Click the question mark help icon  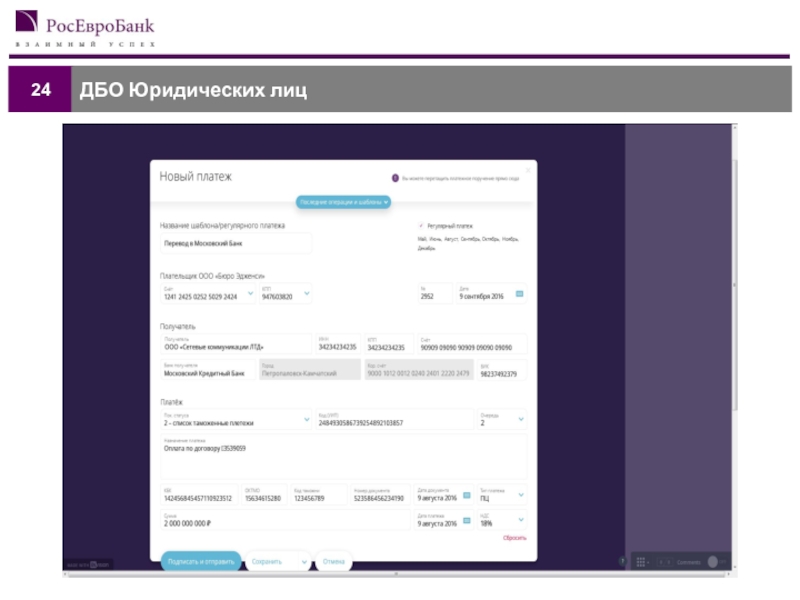[622, 562]
